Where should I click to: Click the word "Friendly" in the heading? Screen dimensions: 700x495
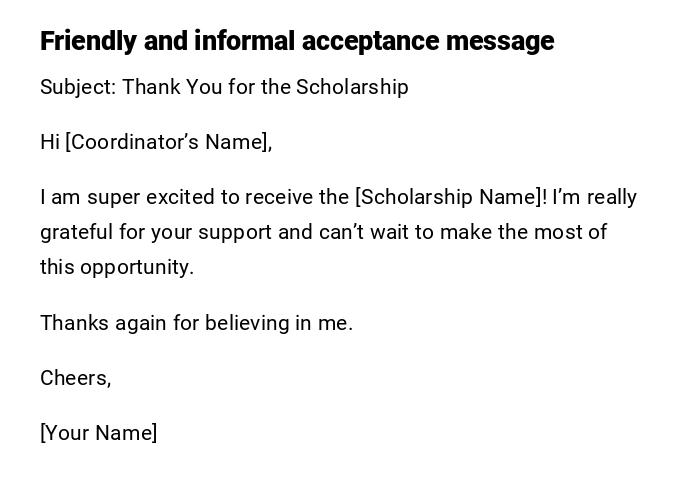point(87,41)
